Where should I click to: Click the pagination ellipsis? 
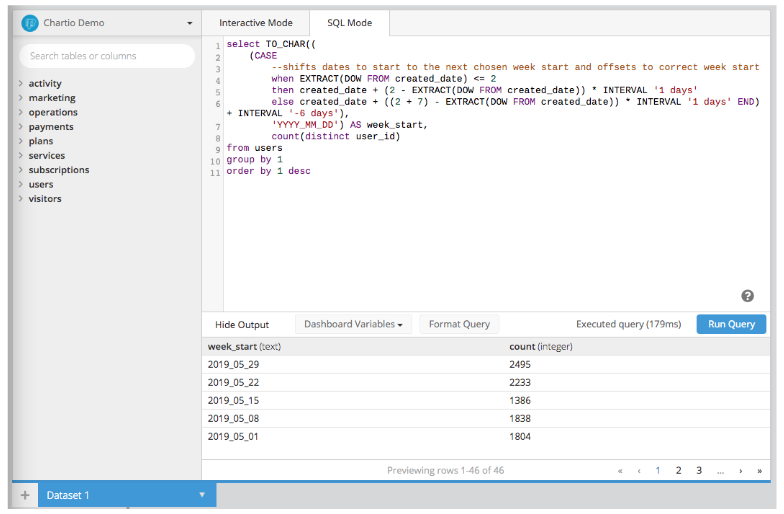pos(720,471)
